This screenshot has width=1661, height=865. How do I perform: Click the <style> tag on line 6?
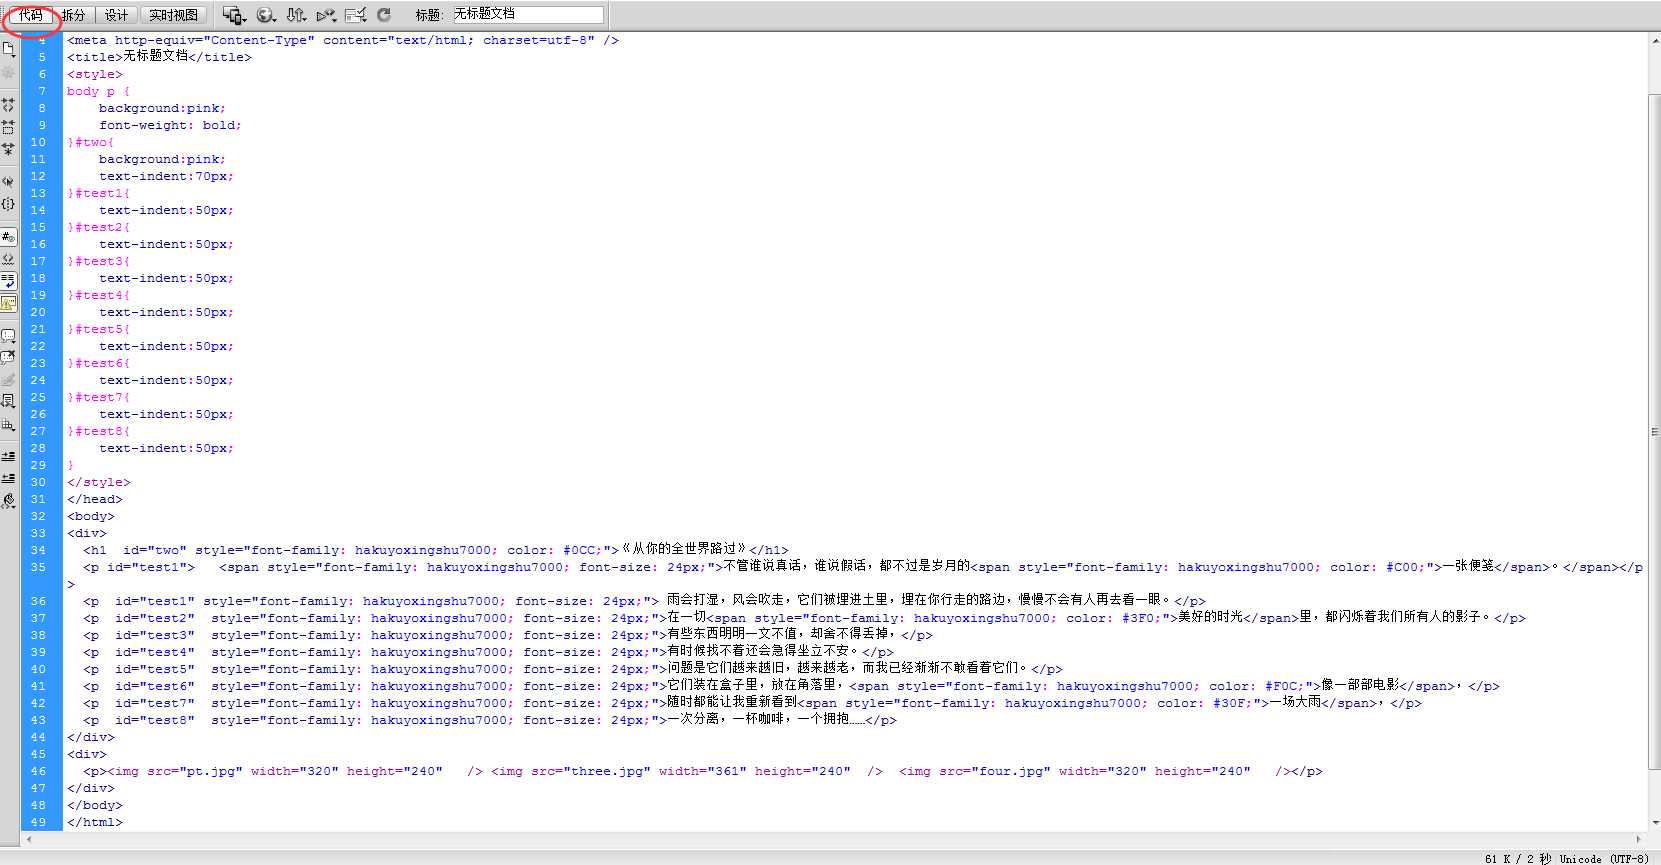click(95, 74)
